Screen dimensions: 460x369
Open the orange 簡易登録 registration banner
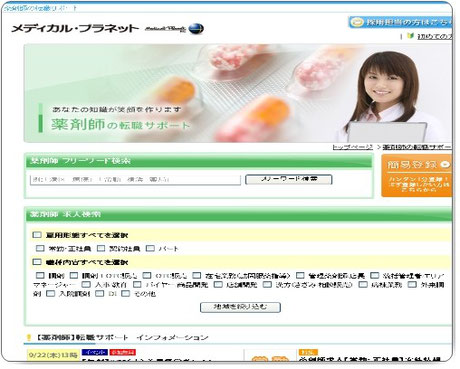click(417, 176)
